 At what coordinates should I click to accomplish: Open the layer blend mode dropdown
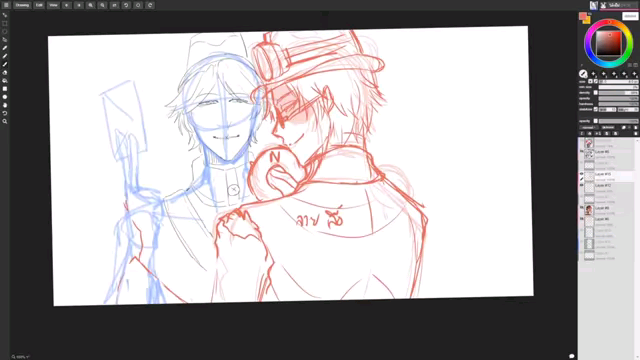click(588, 127)
